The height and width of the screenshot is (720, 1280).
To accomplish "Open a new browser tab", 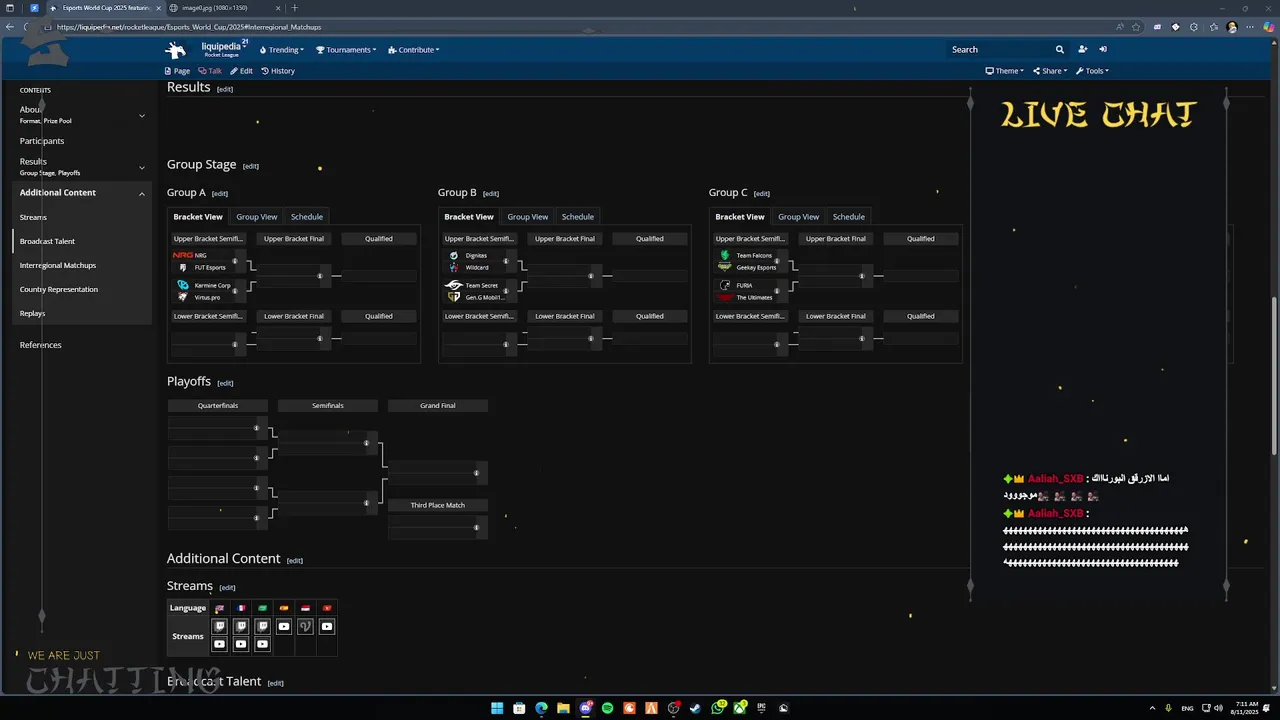I will tap(294, 8).
